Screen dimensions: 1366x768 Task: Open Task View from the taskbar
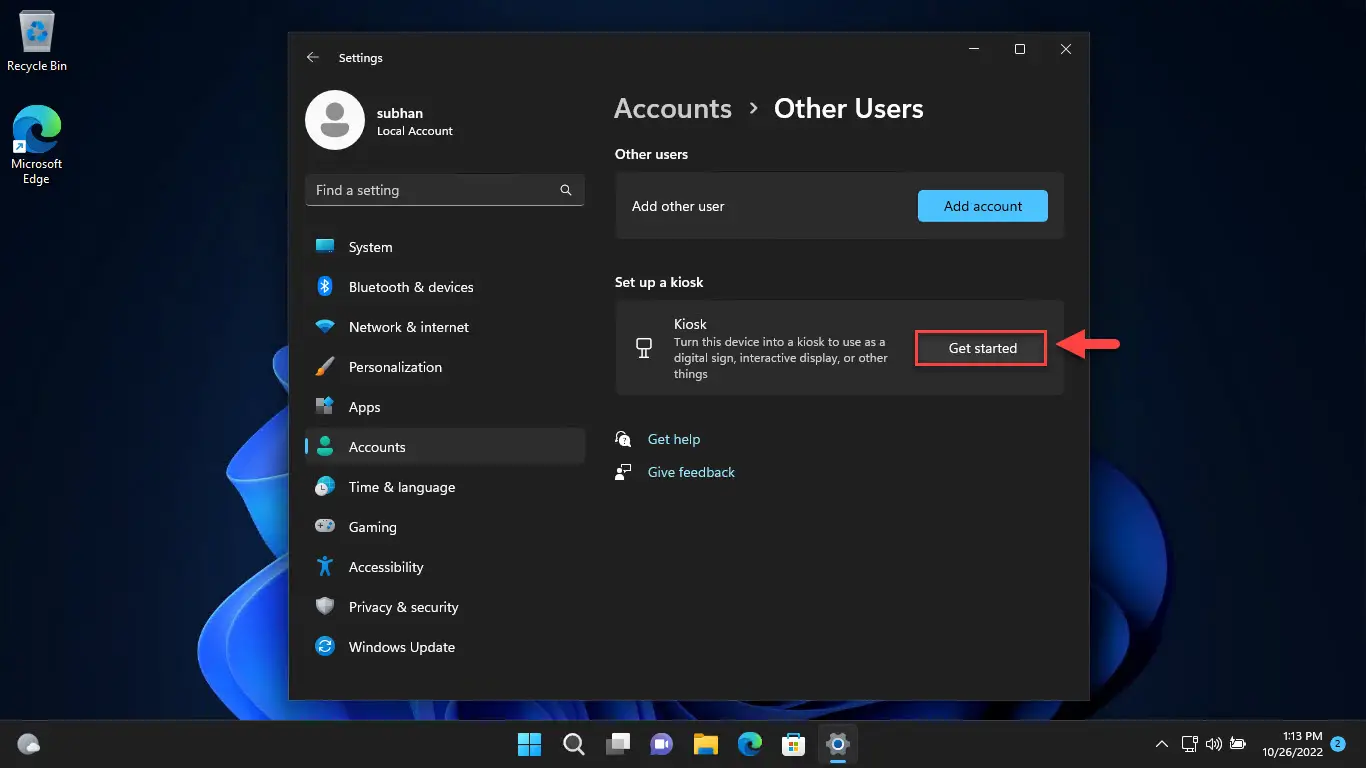[618, 744]
